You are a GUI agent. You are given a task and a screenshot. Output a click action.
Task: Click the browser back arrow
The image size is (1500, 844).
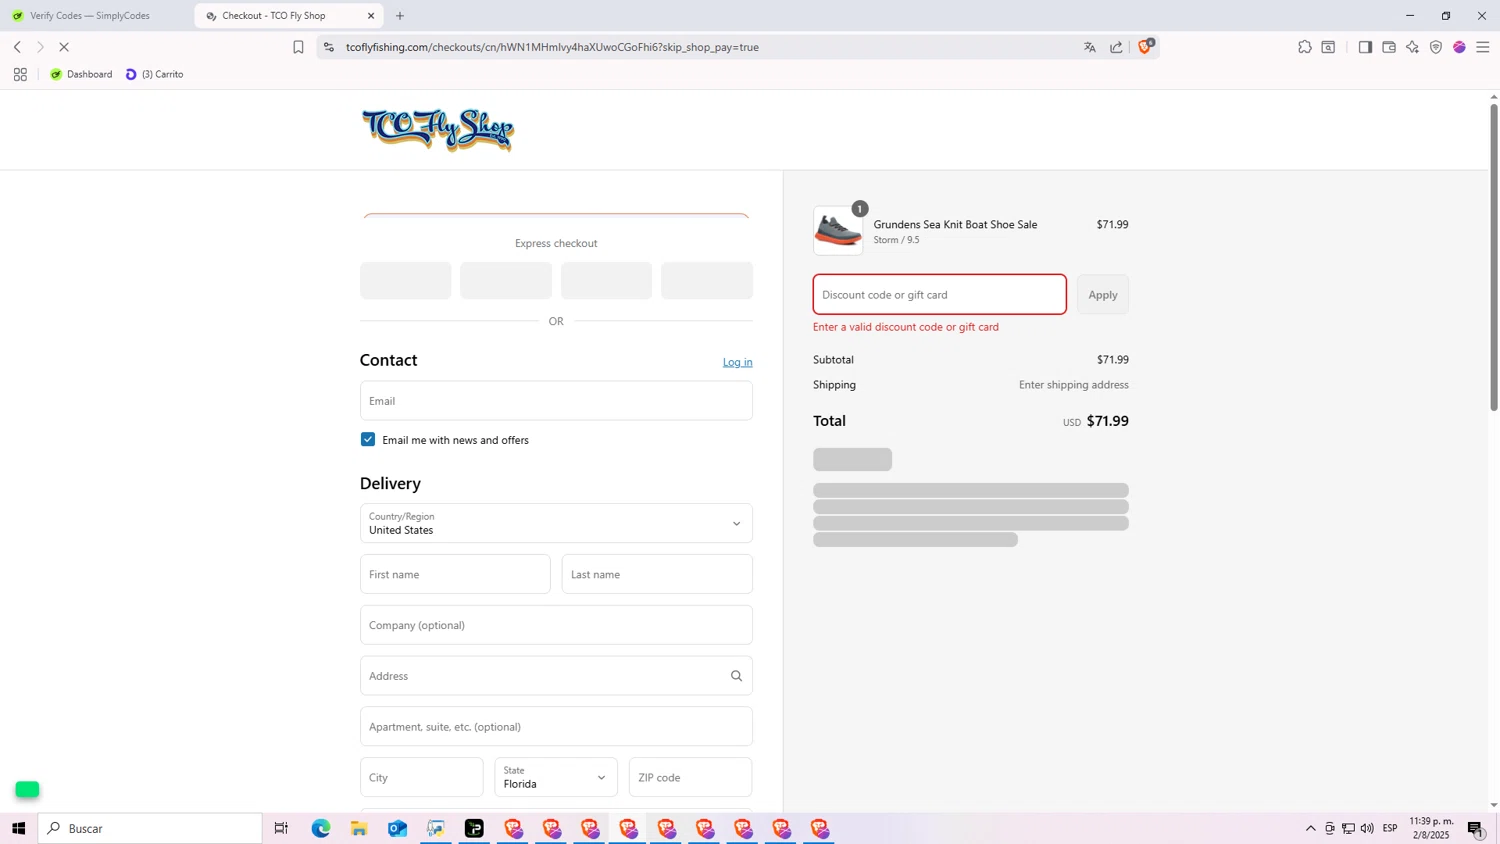tap(17, 47)
